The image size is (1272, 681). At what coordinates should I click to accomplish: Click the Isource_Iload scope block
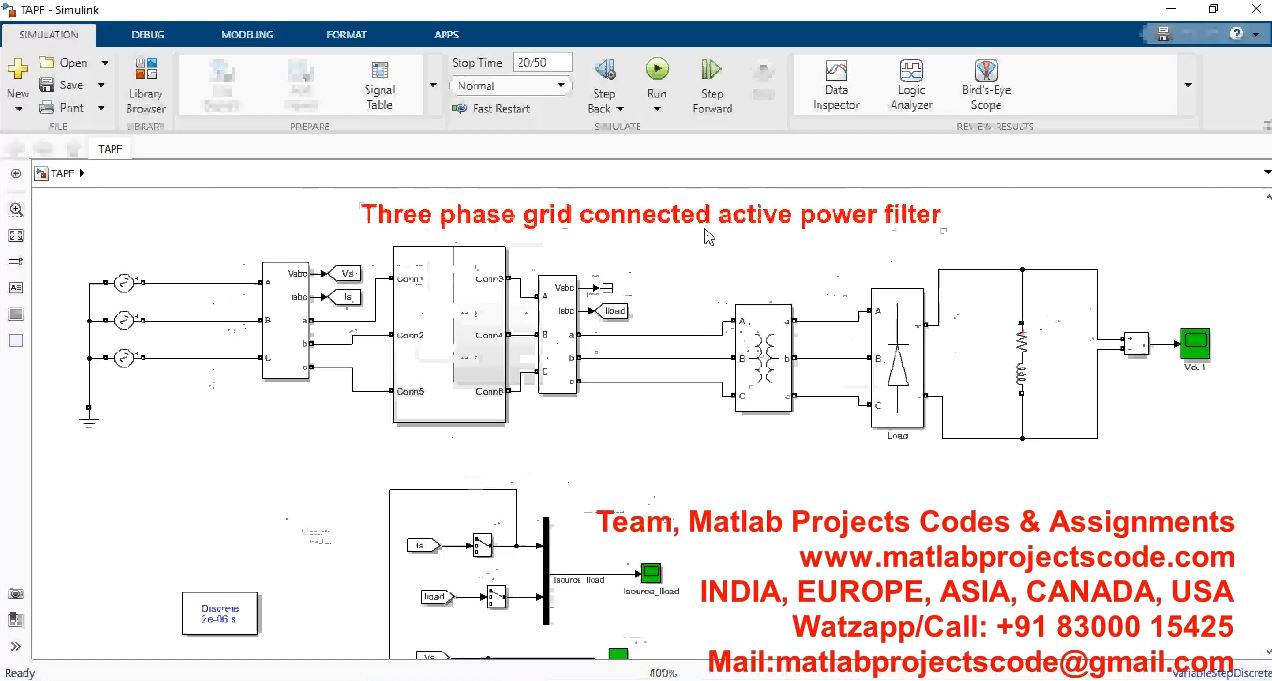pyautogui.click(x=651, y=573)
